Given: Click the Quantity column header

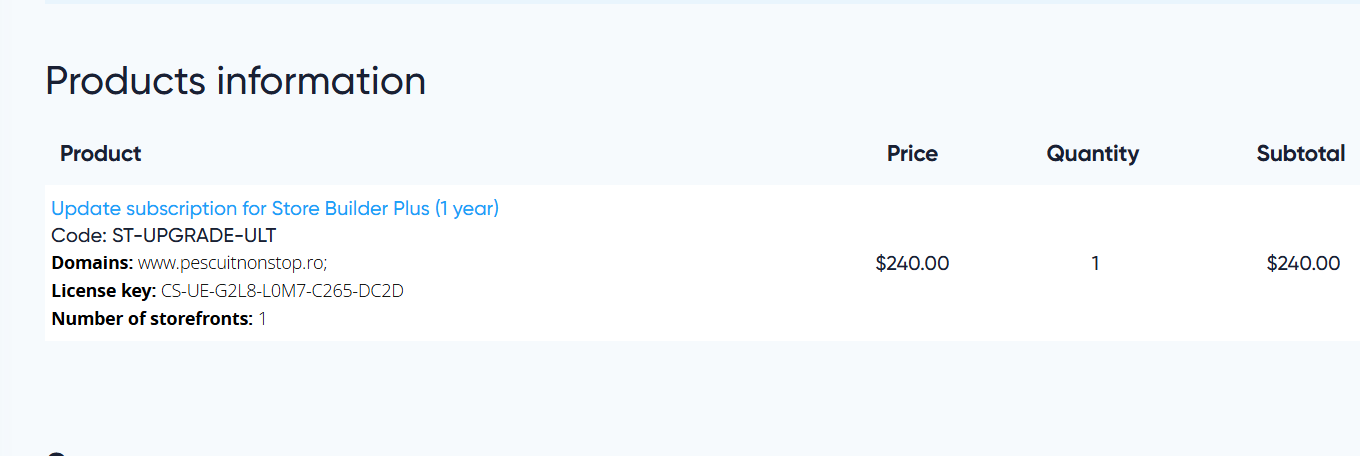Looking at the screenshot, I should (x=1092, y=154).
